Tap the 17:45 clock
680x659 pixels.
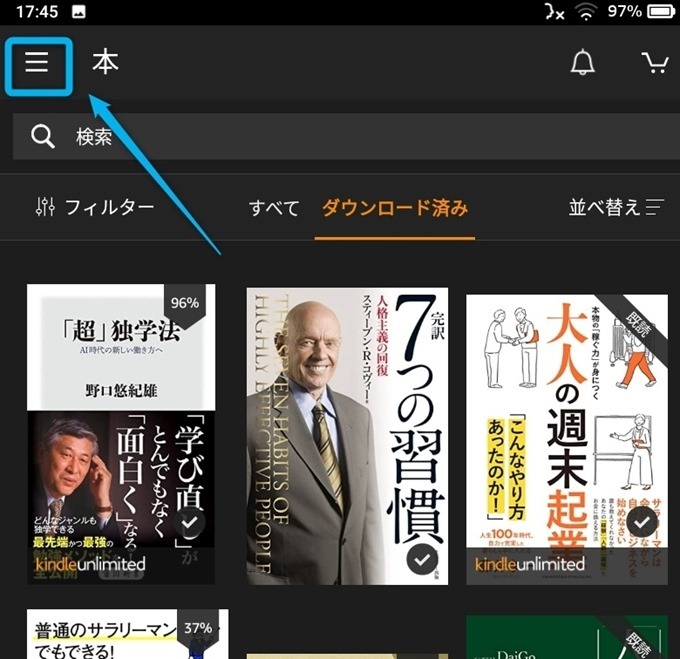[x=37, y=12]
